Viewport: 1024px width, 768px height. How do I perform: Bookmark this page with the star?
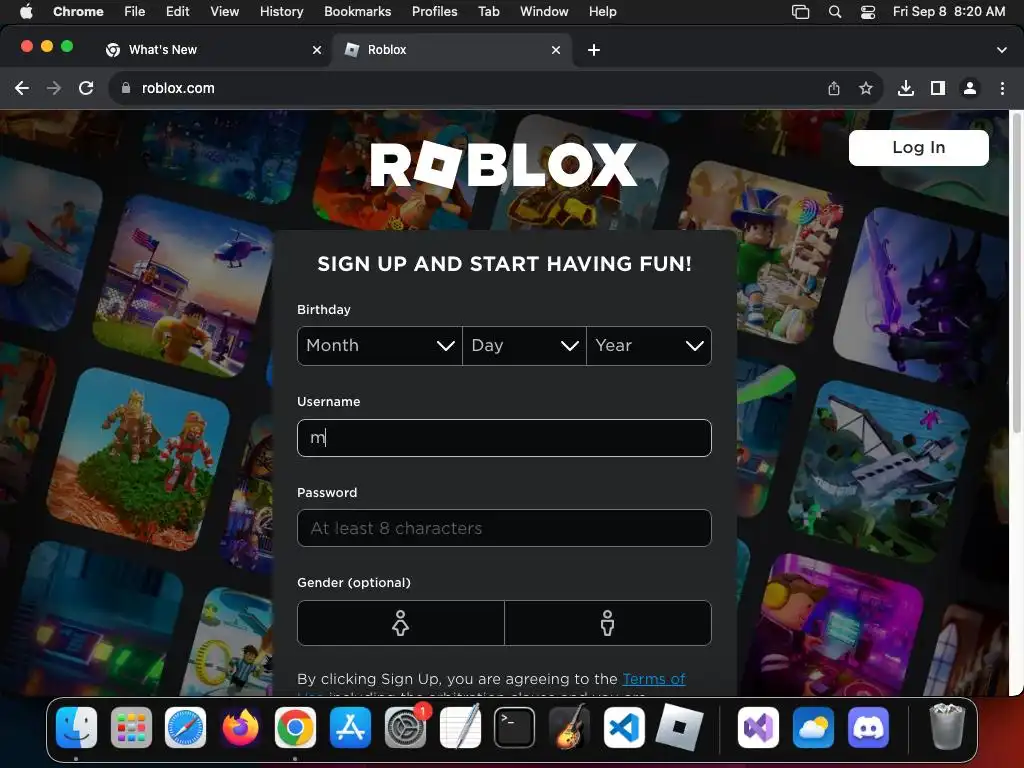[x=866, y=88]
